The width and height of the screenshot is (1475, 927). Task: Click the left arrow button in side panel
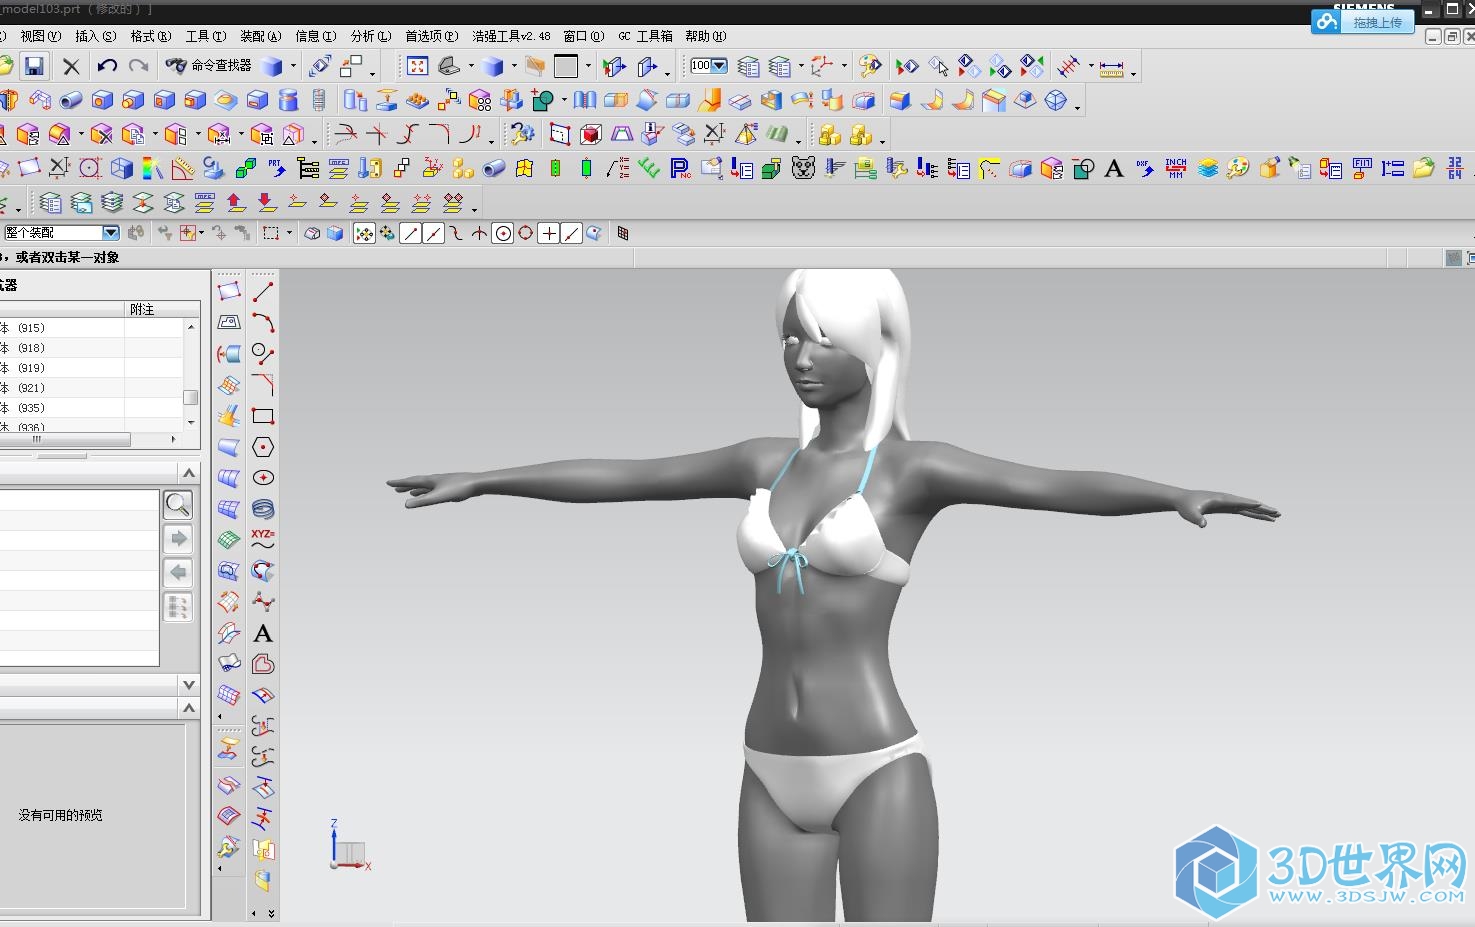point(178,573)
